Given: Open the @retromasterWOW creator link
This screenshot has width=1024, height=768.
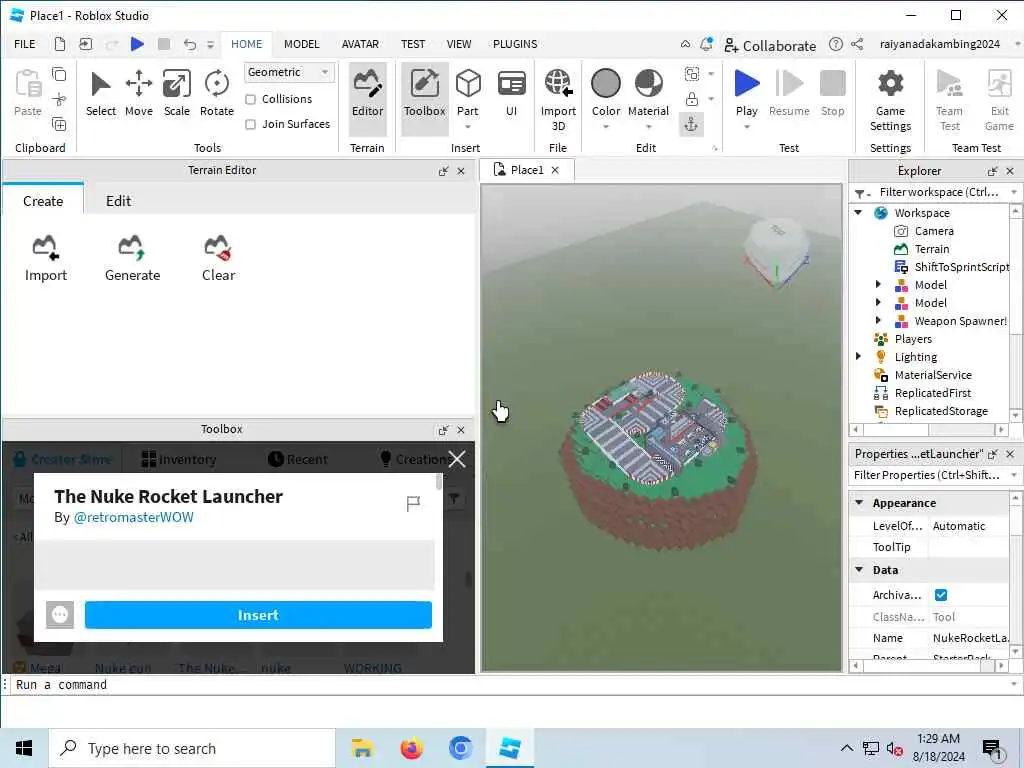Looking at the screenshot, I should [x=133, y=517].
